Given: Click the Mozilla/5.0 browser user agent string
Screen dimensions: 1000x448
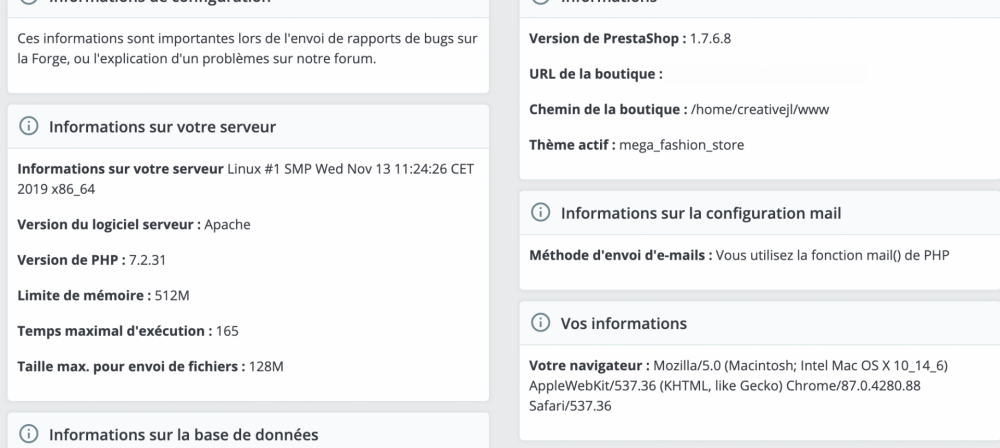Looking at the screenshot, I should [739, 386].
